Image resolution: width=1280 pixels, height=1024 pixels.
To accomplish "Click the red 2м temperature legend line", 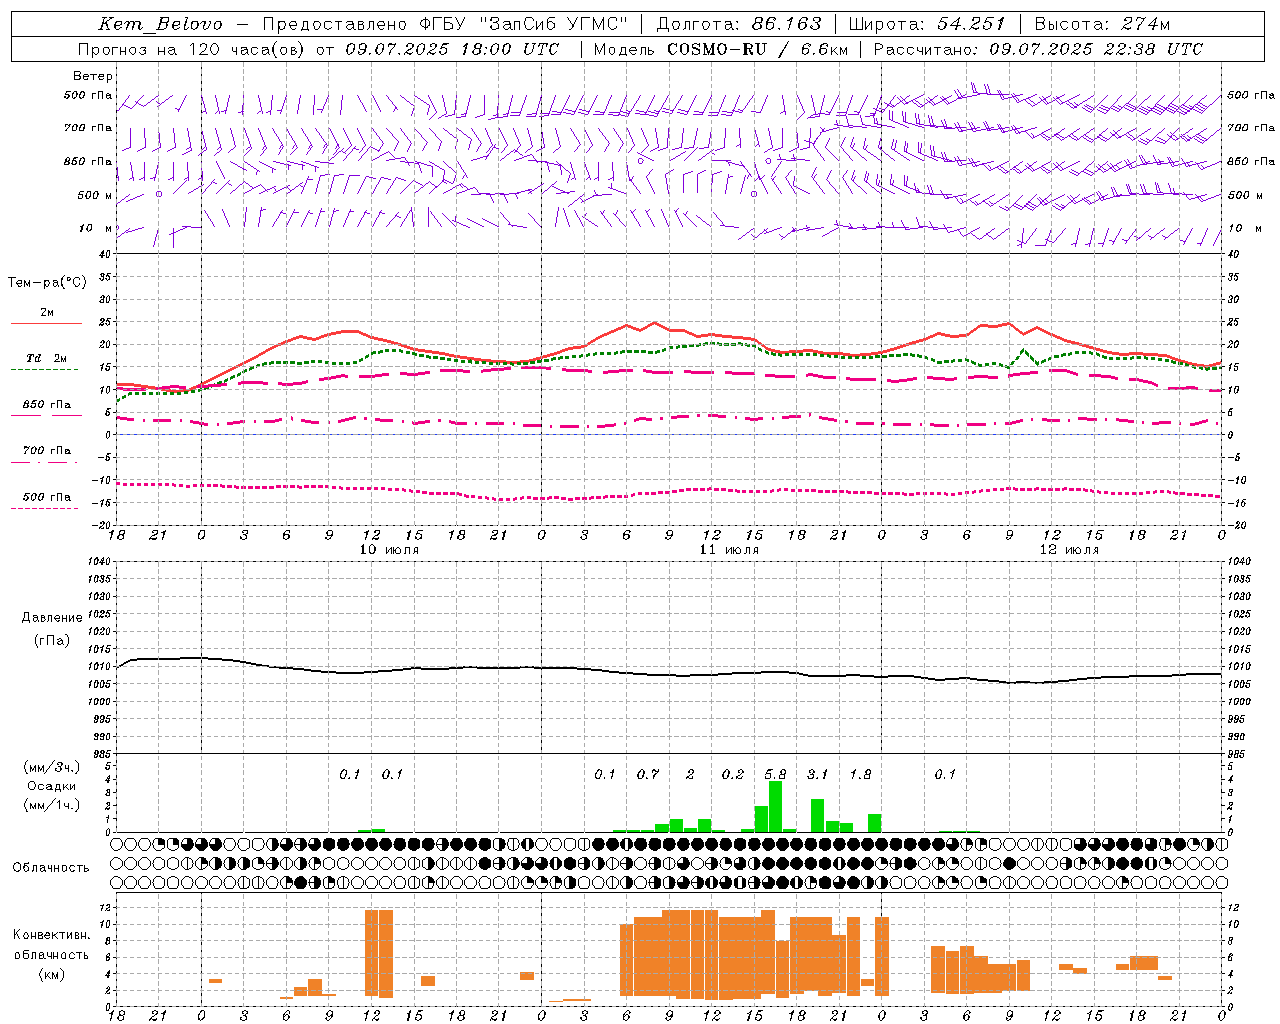I will (x=46, y=324).
